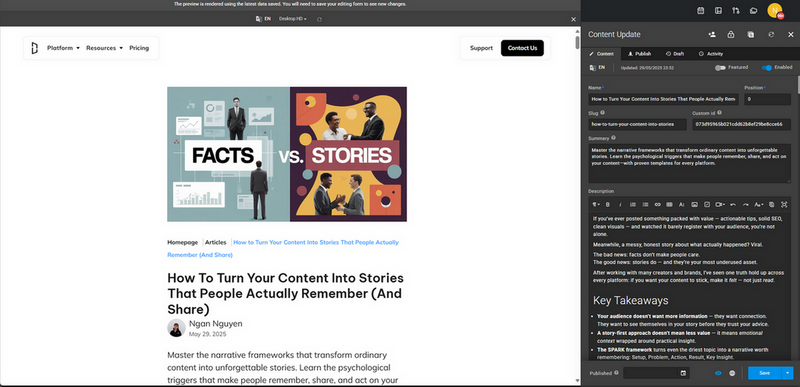Click the Custom id input field
Screen dimensions: 800x387
(741, 124)
